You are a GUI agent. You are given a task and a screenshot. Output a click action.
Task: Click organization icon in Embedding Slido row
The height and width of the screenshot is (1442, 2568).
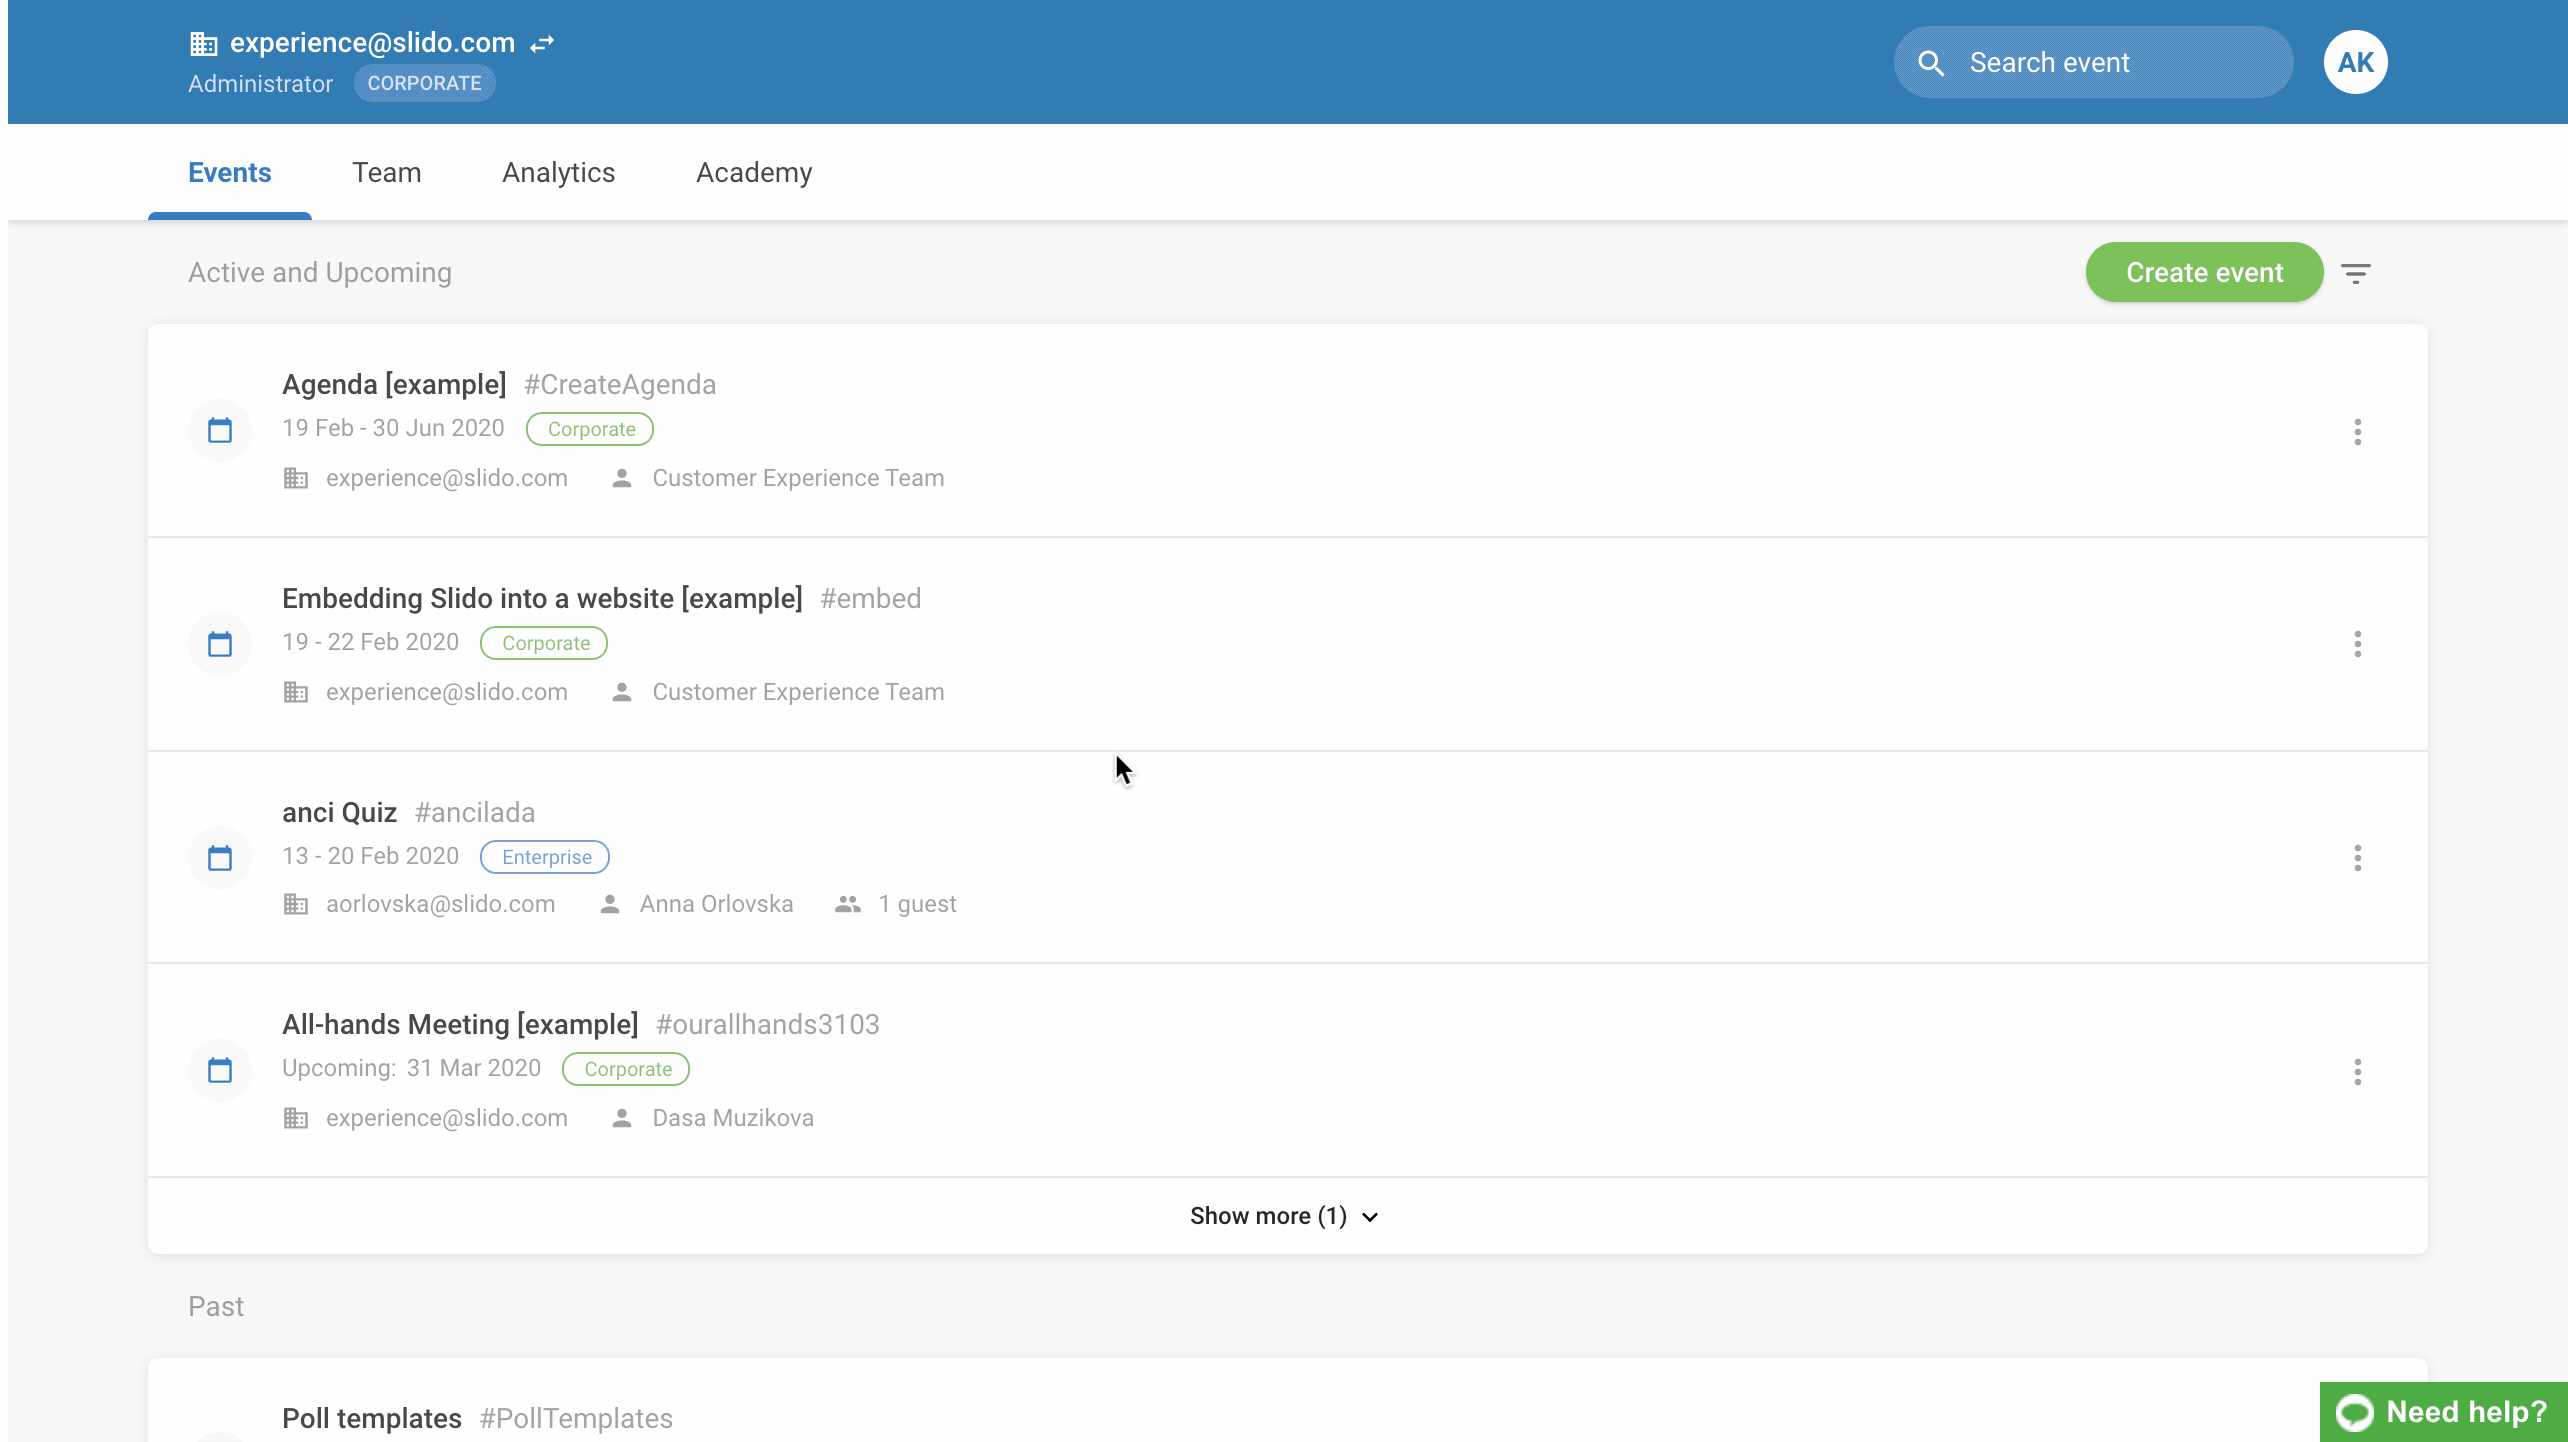[295, 692]
